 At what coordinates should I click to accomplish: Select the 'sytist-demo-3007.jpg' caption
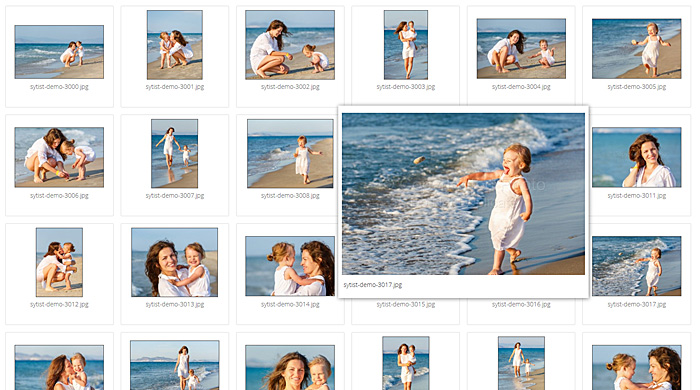[175, 195]
